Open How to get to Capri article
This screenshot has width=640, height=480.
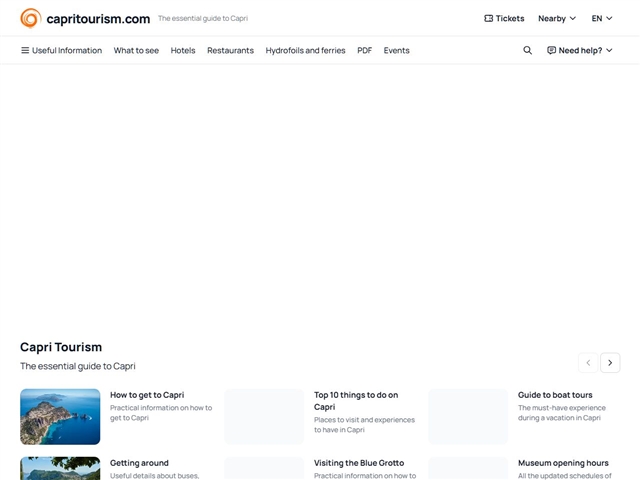(x=147, y=395)
